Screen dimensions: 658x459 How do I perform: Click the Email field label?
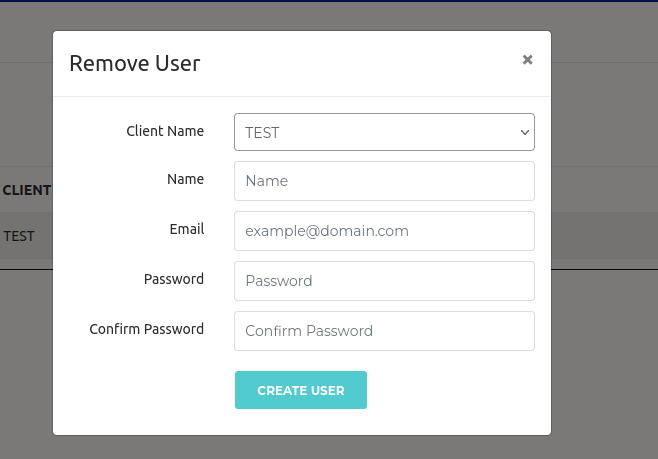tap(187, 229)
